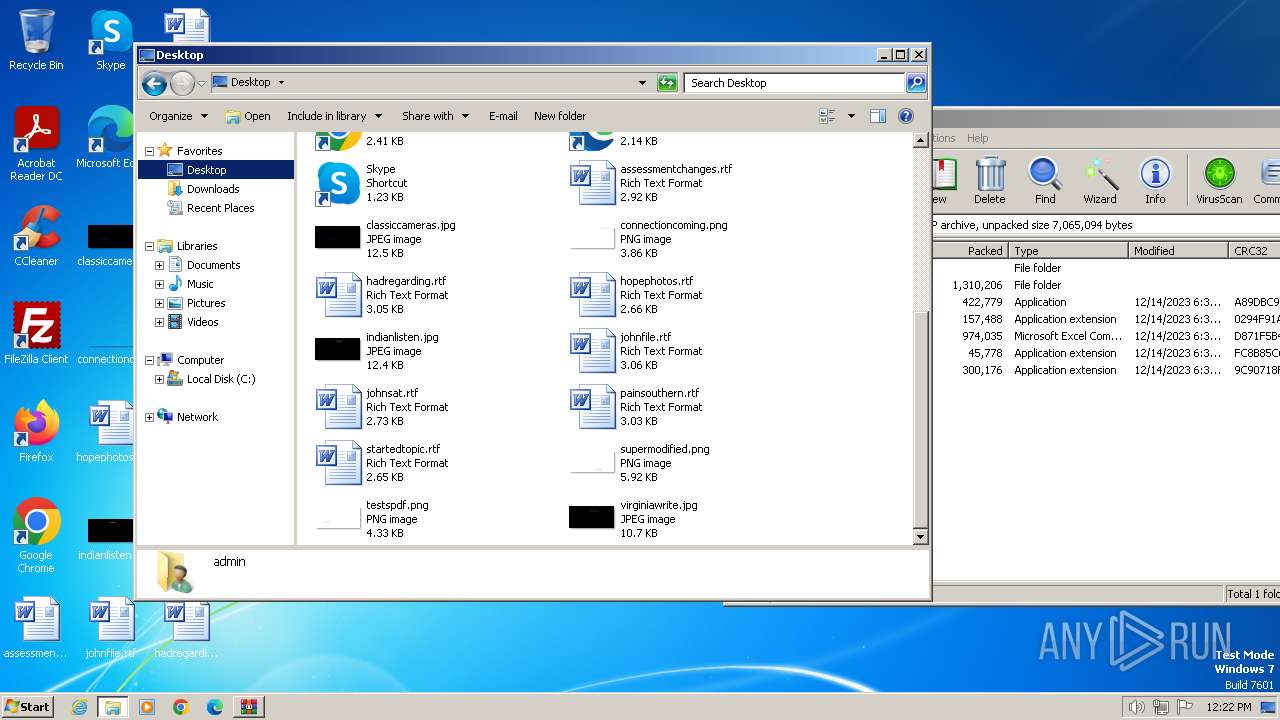Select Computer in navigation pane
Image resolution: width=1280 pixels, height=720 pixels.
(x=200, y=360)
